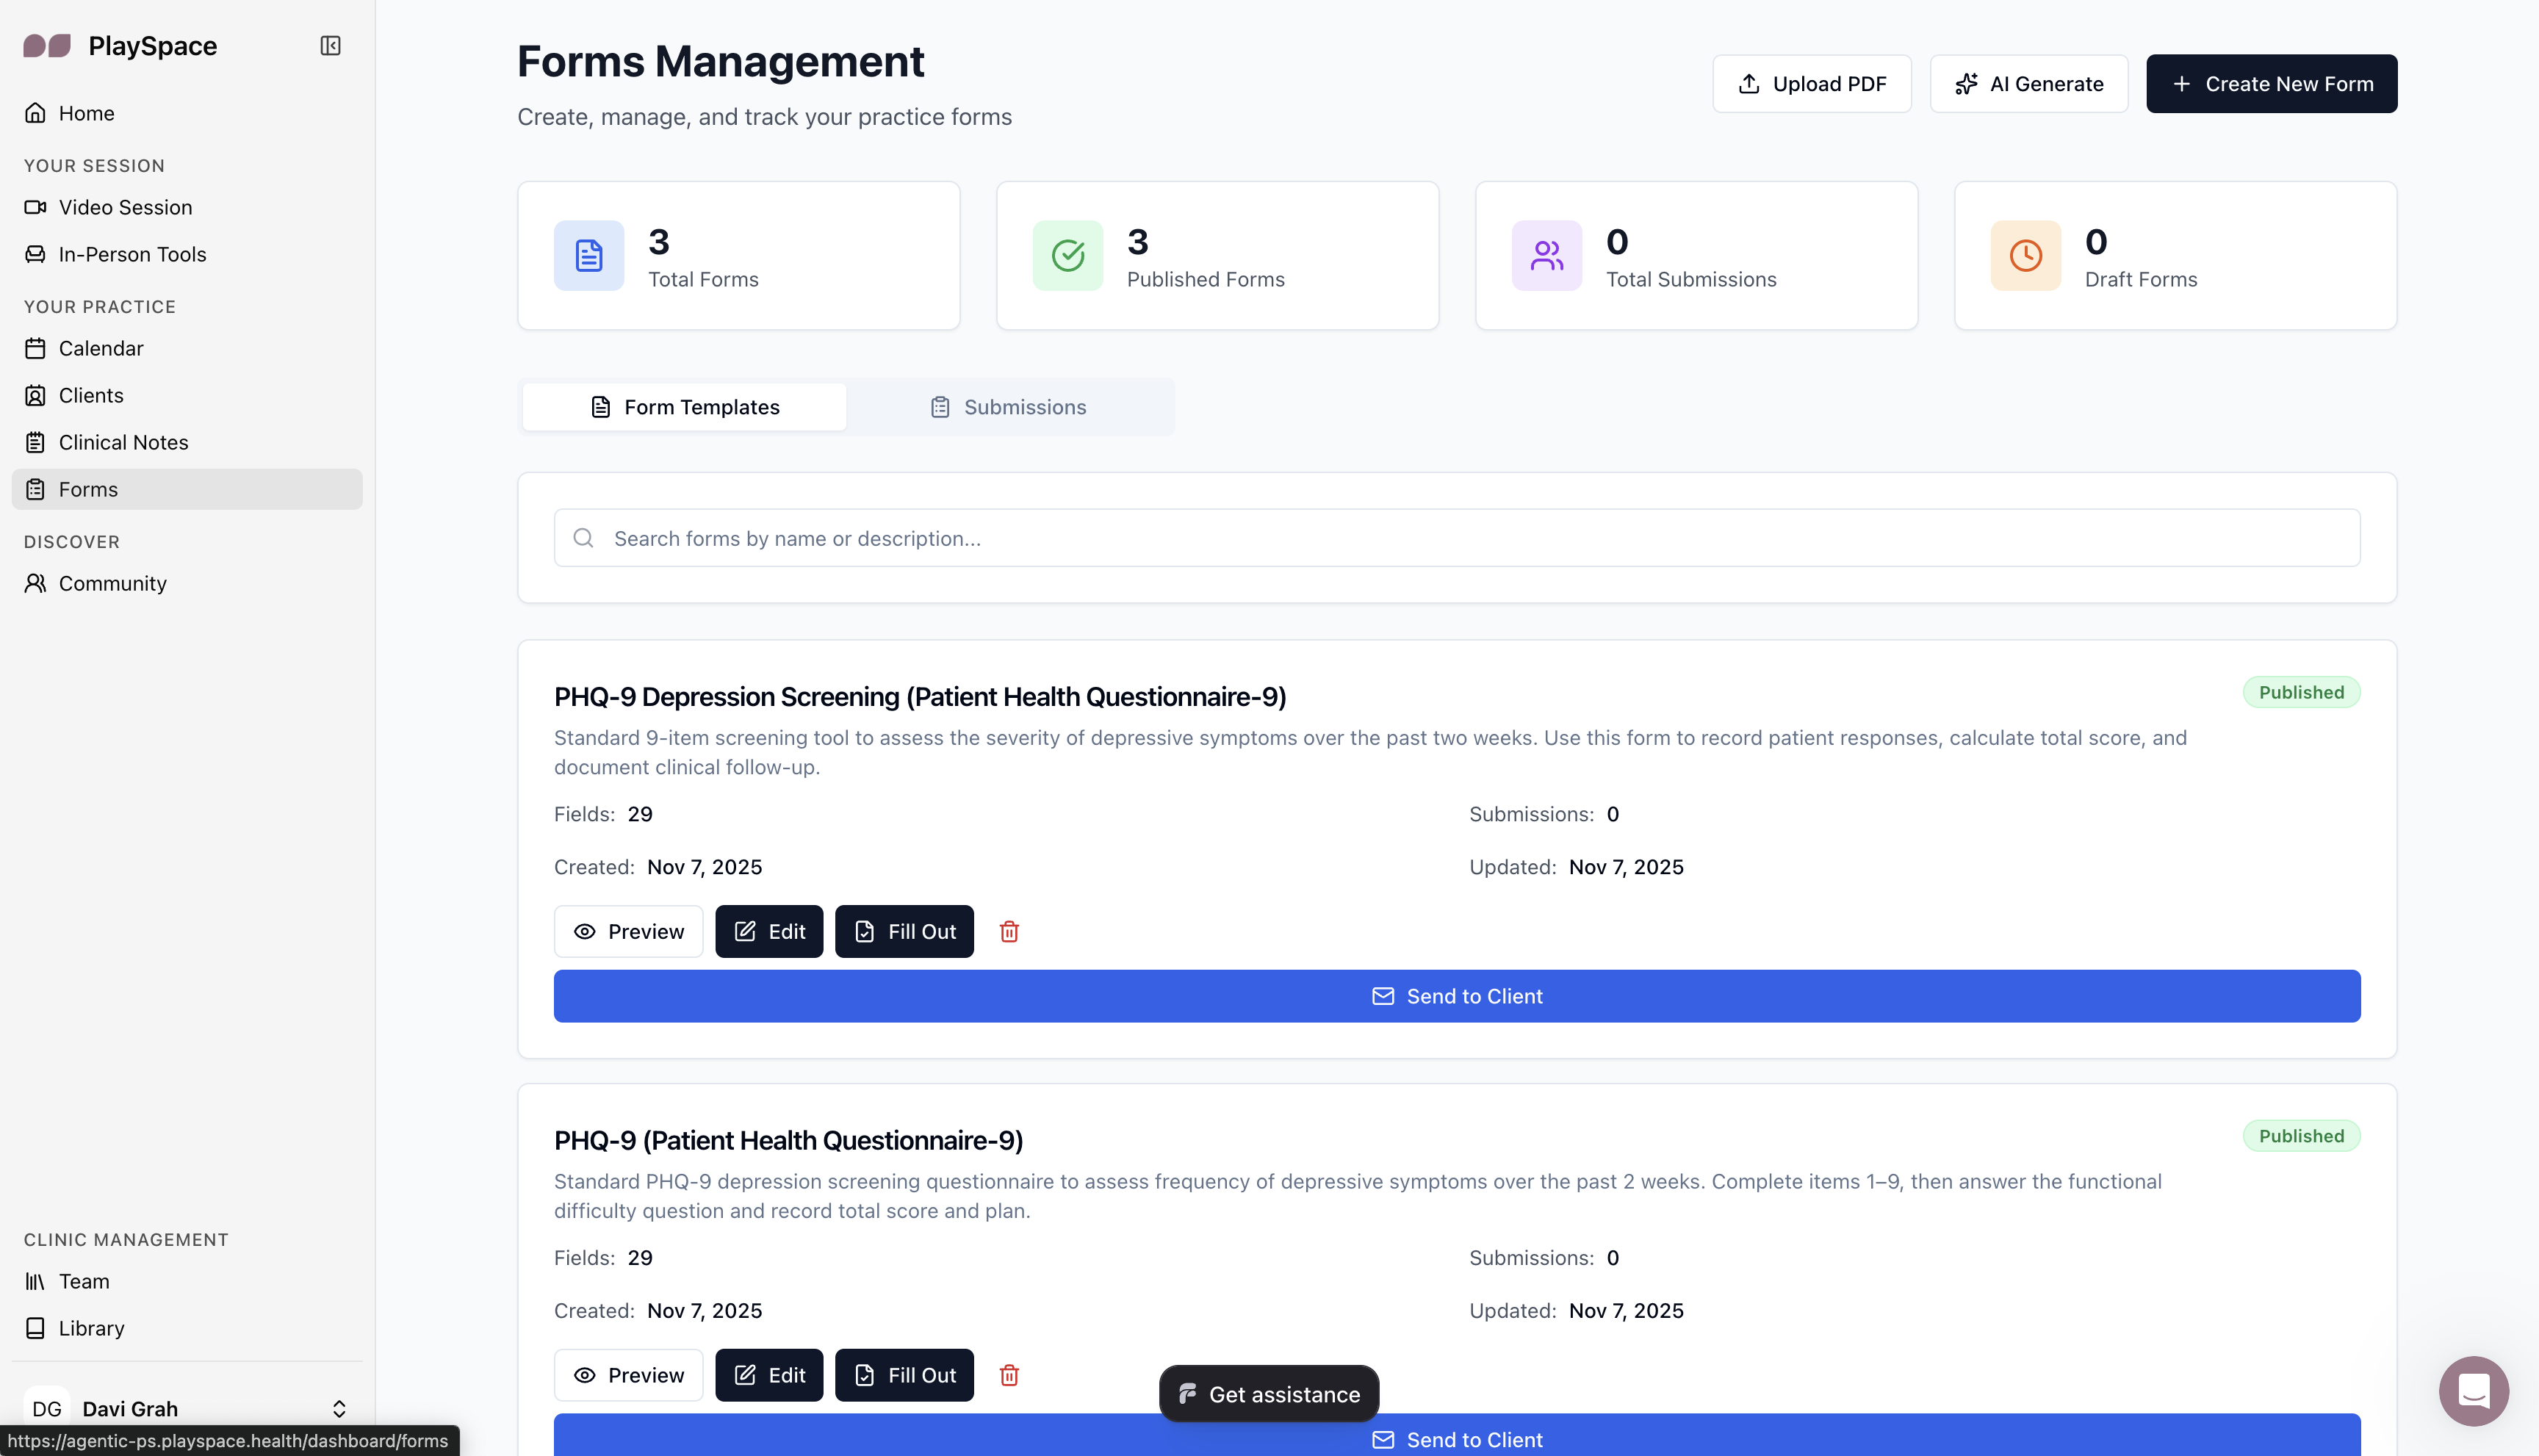The image size is (2539, 1456).
Task: Click trash icon on second PHQ-9 form
Action: 1009,1375
